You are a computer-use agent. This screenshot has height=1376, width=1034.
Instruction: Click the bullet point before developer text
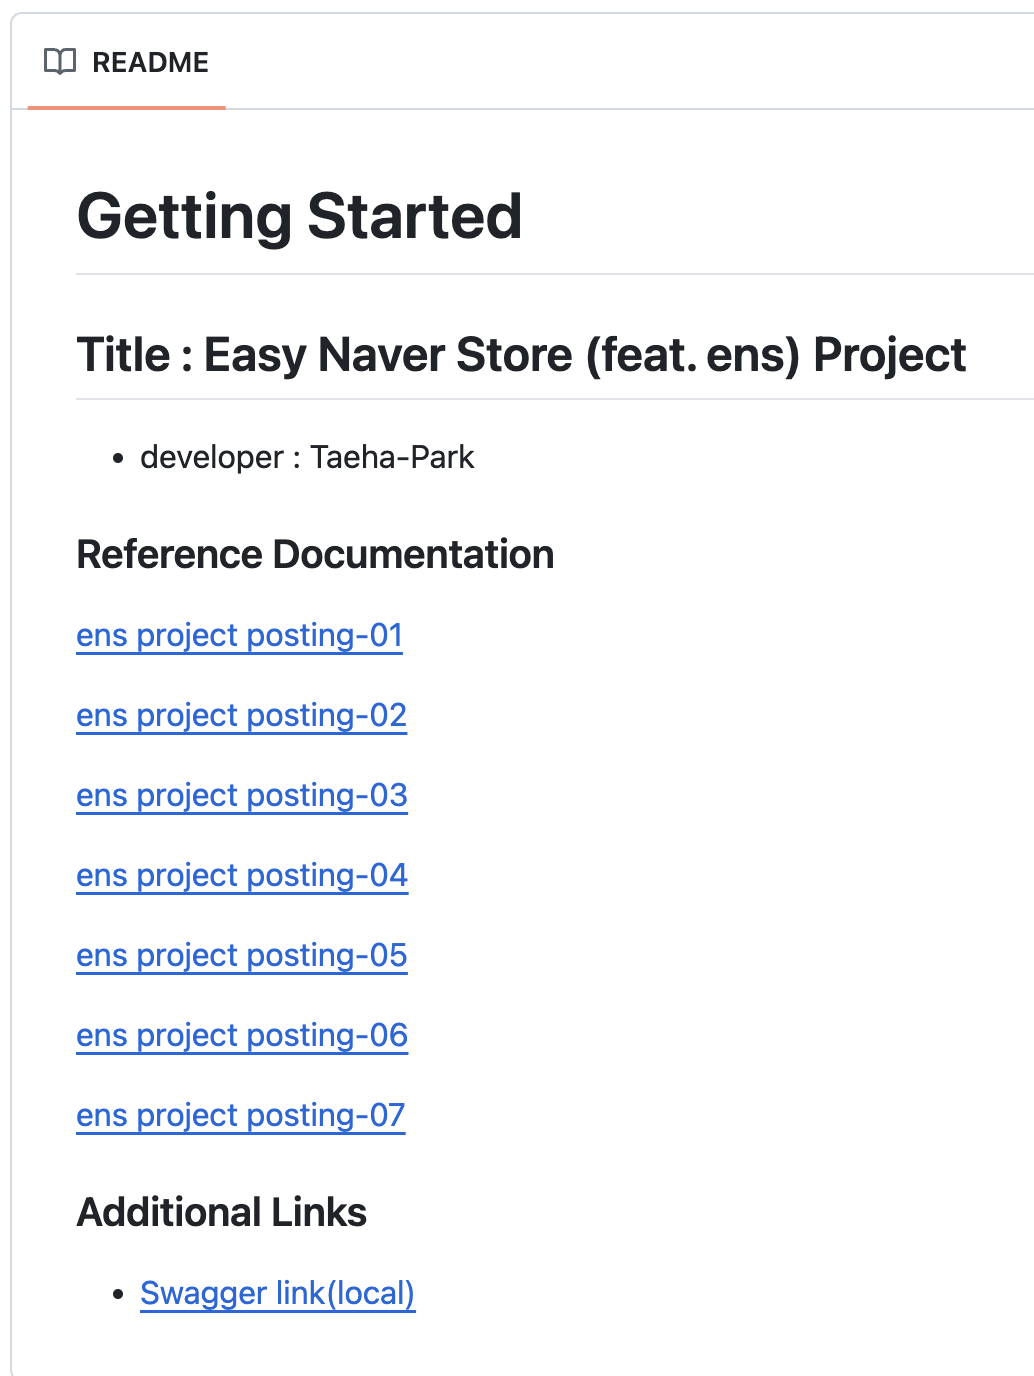point(119,459)
